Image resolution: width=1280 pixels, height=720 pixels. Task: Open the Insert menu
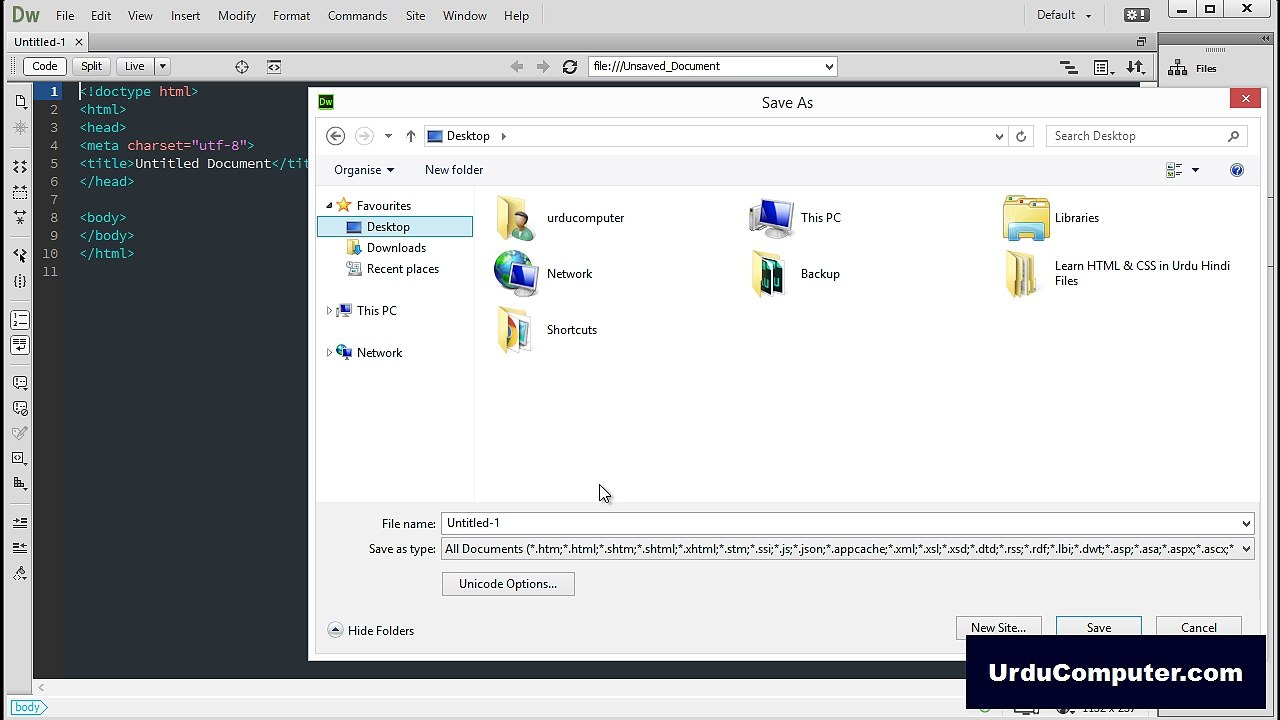coord(185,15)
